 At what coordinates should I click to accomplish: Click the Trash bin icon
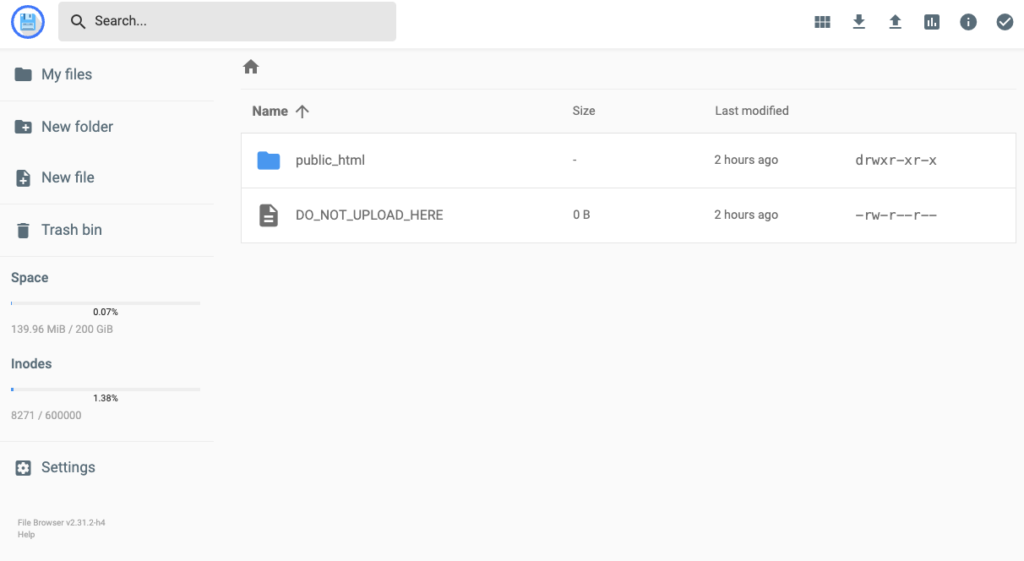(x=23, y=230)
